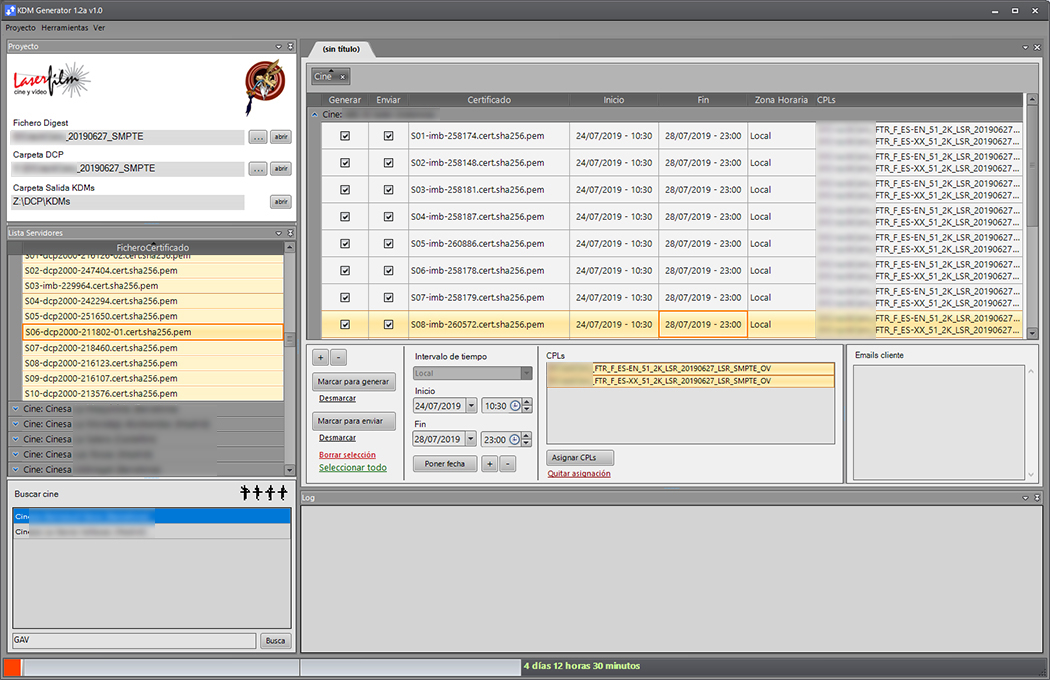Click the Seleccionar todo link
Screen dimensions: 1050x680
tap(352, 468)
